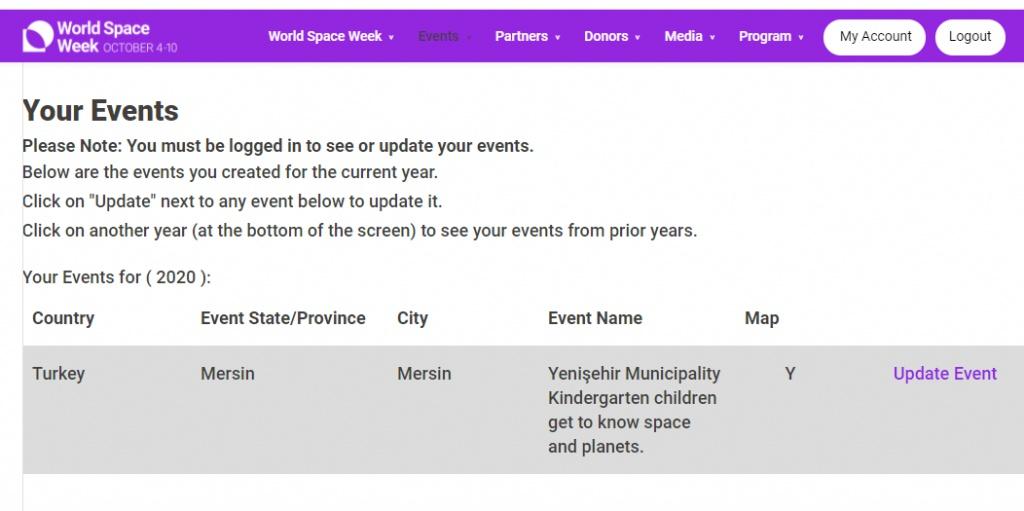1024x511 pixels.
Task: Click the Event State/Province column header
Action: (x=283, y=319)
